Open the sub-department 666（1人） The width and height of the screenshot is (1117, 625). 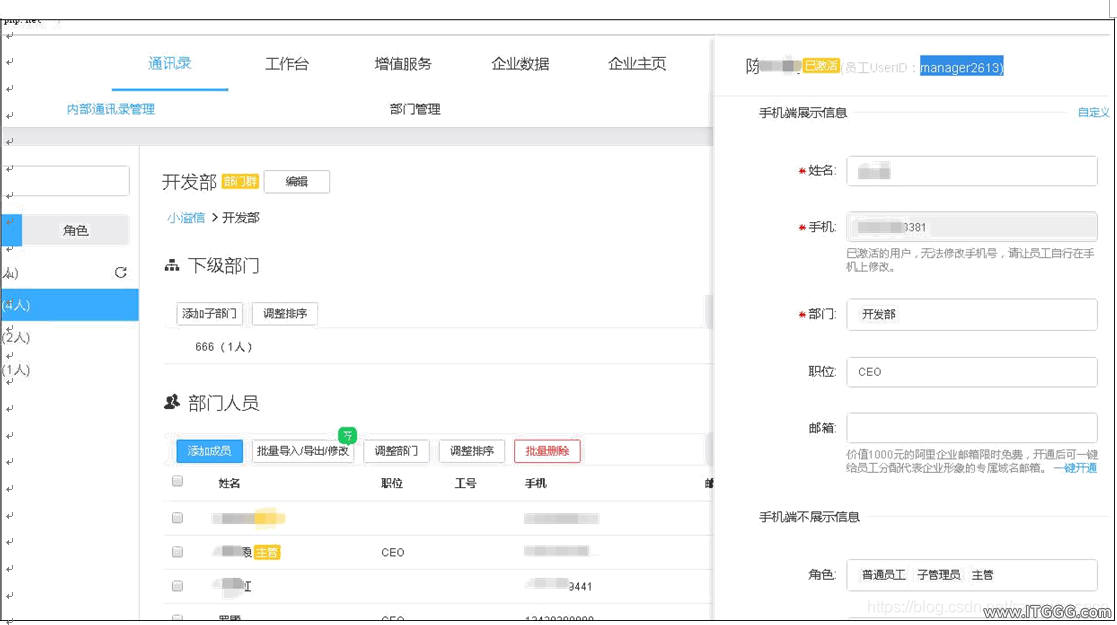click(x=224, y=347)
